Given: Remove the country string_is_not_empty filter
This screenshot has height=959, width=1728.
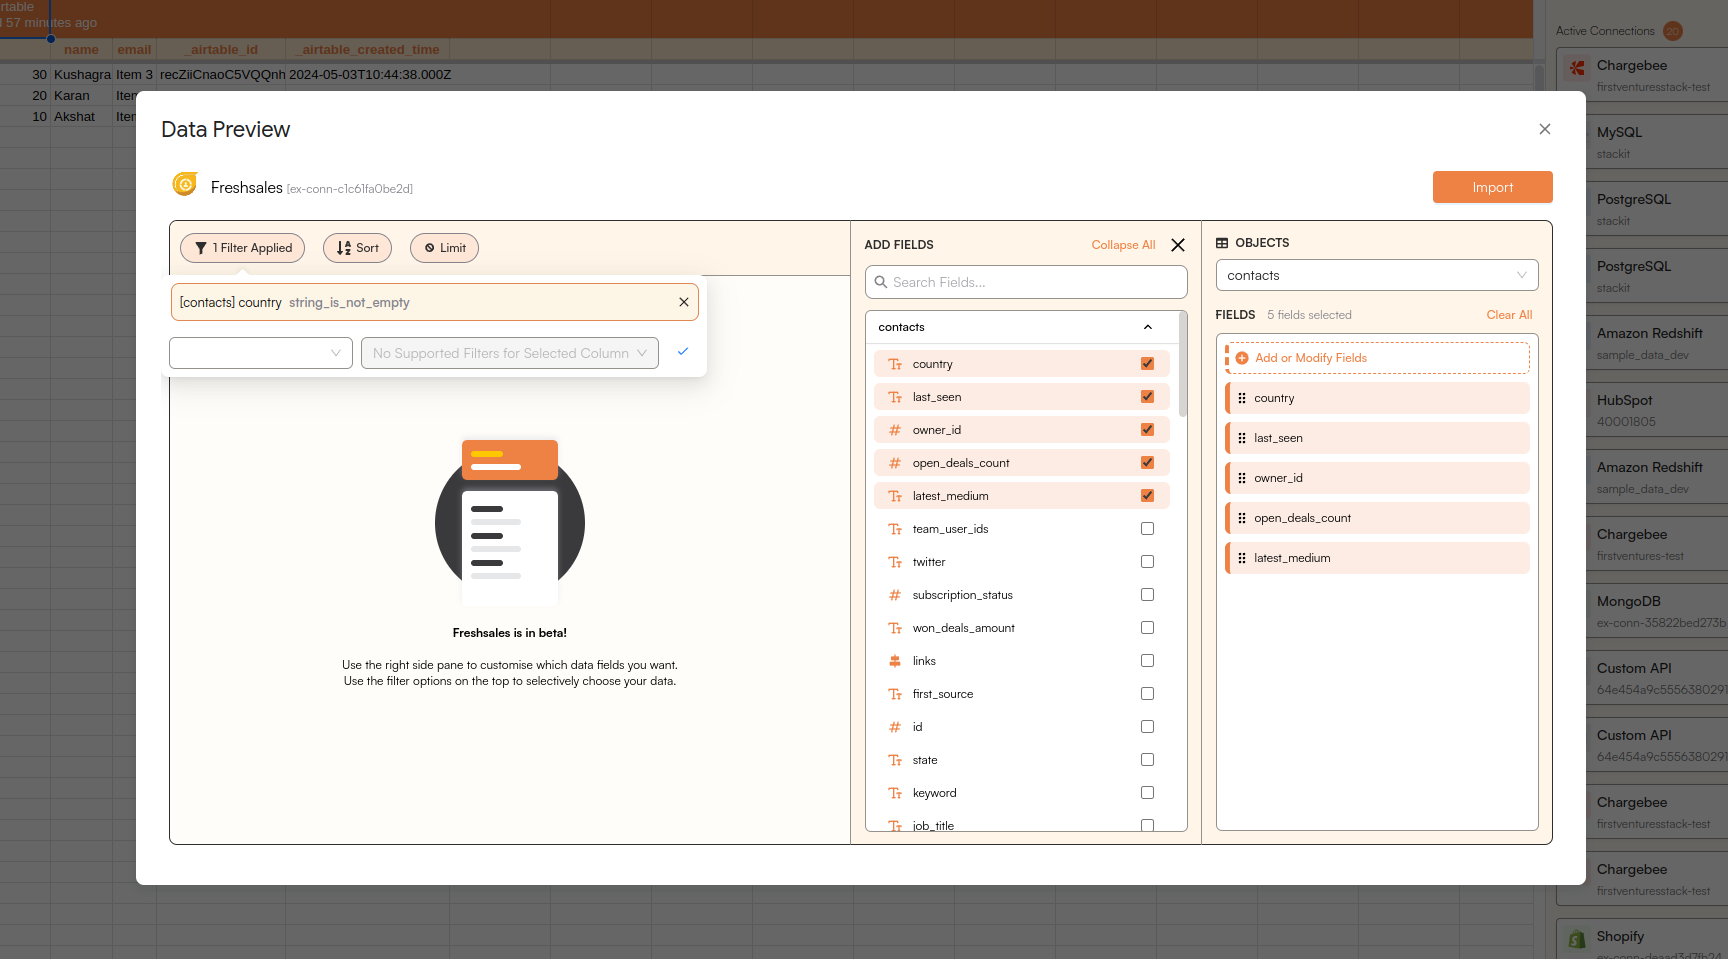Looking at the screenshot, I should pyautogui.click(x=684, y=302).
